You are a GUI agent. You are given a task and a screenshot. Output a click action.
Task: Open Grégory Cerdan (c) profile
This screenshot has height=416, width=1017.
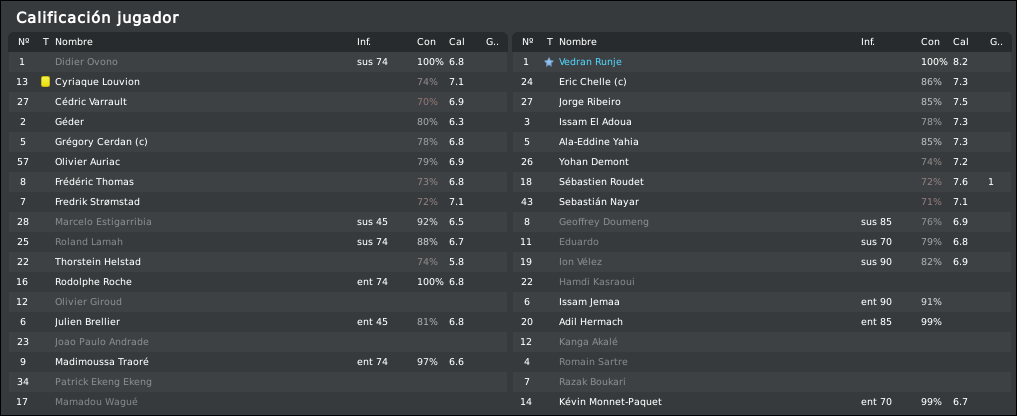point(102,141)
